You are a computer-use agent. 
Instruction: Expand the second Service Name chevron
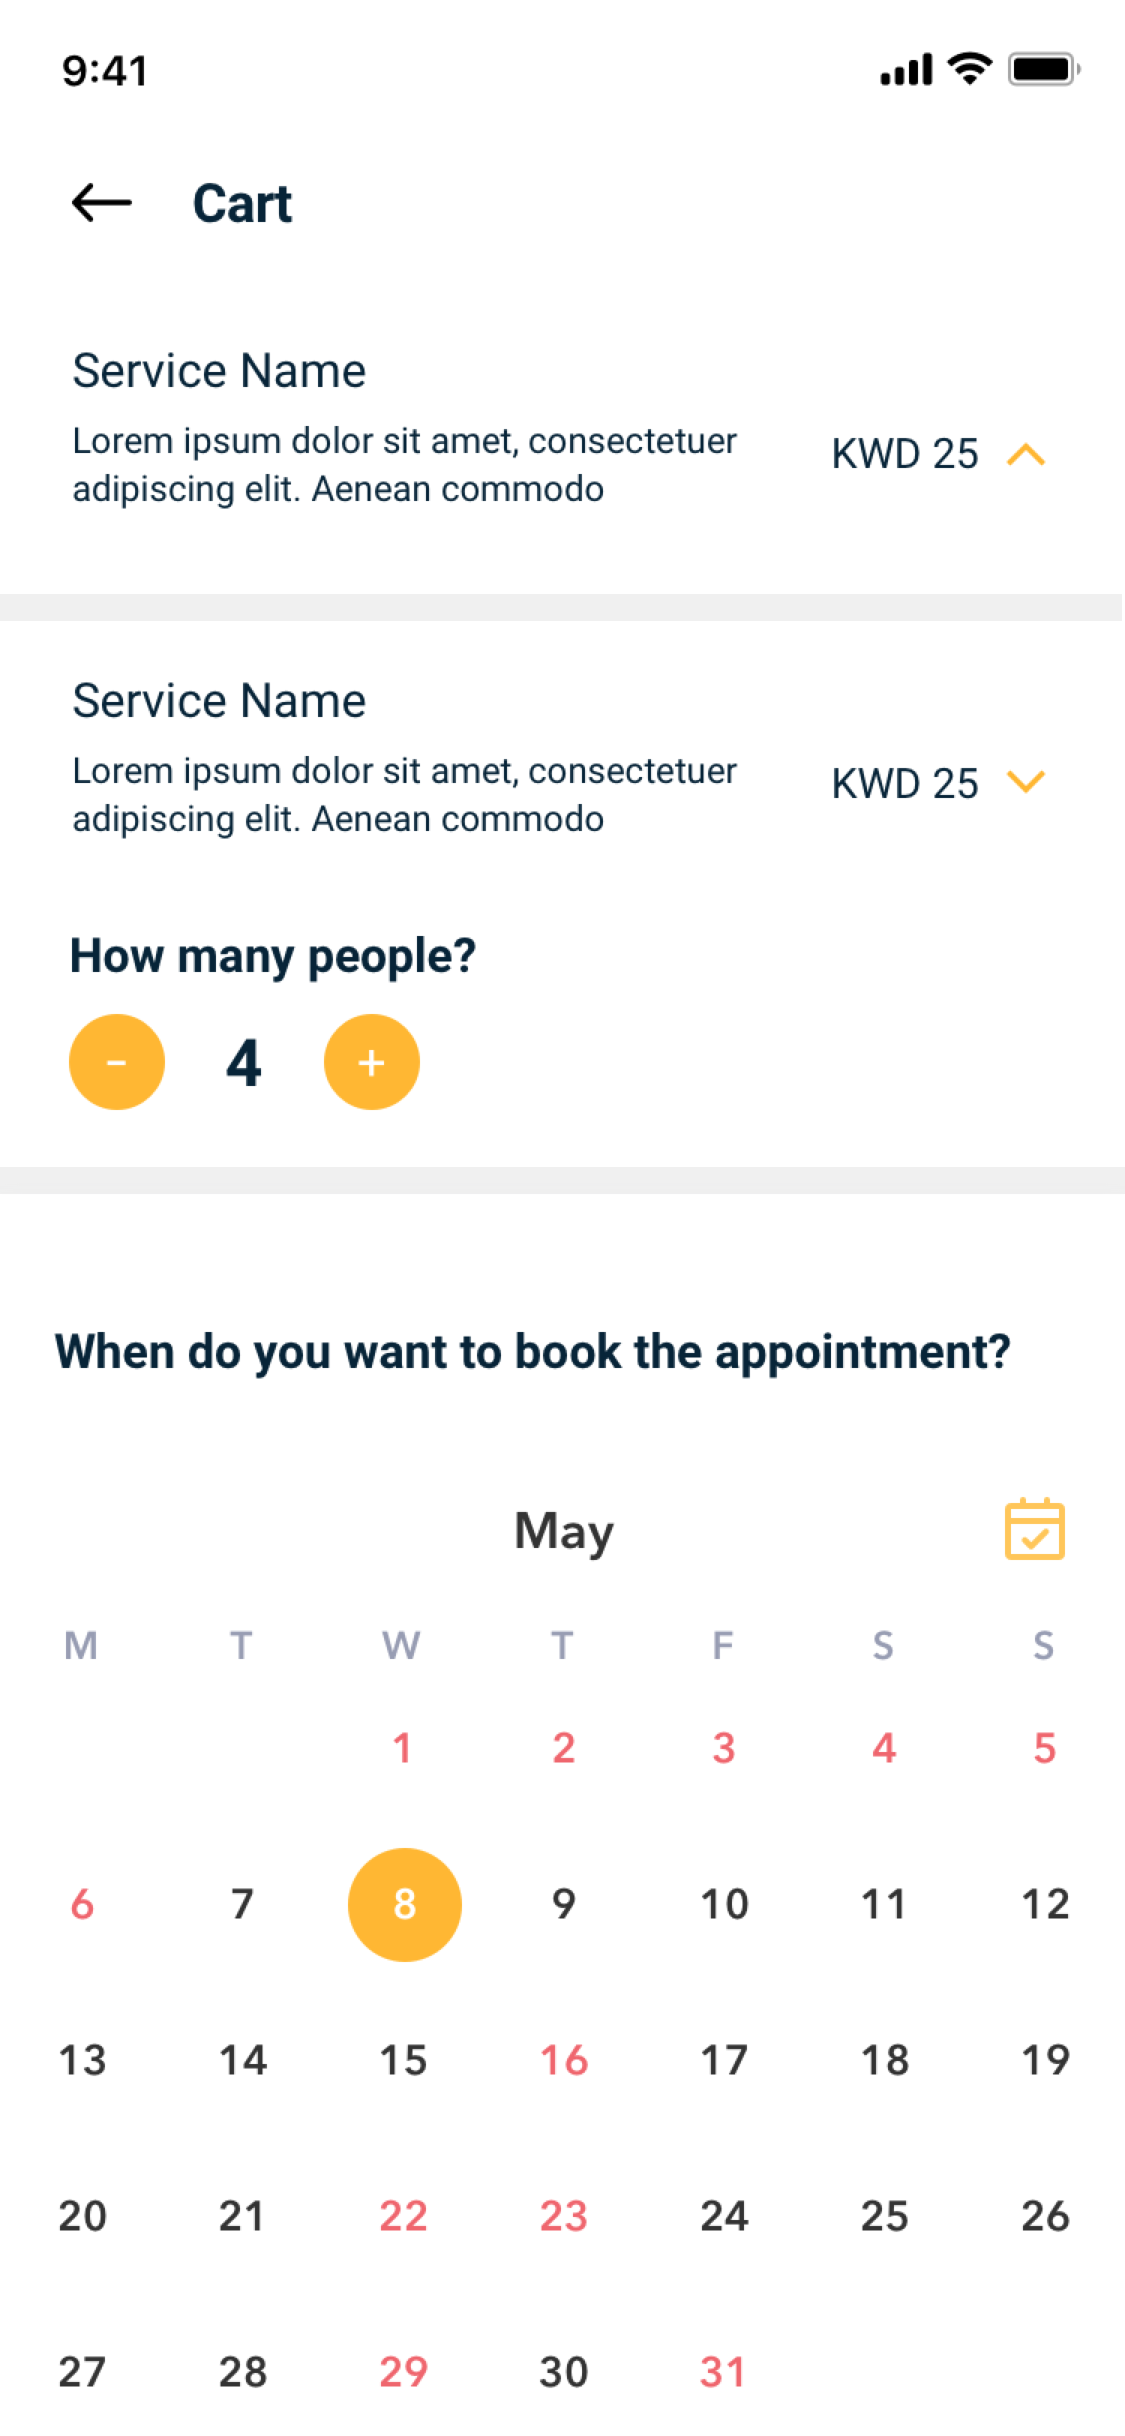point(1026,782)
